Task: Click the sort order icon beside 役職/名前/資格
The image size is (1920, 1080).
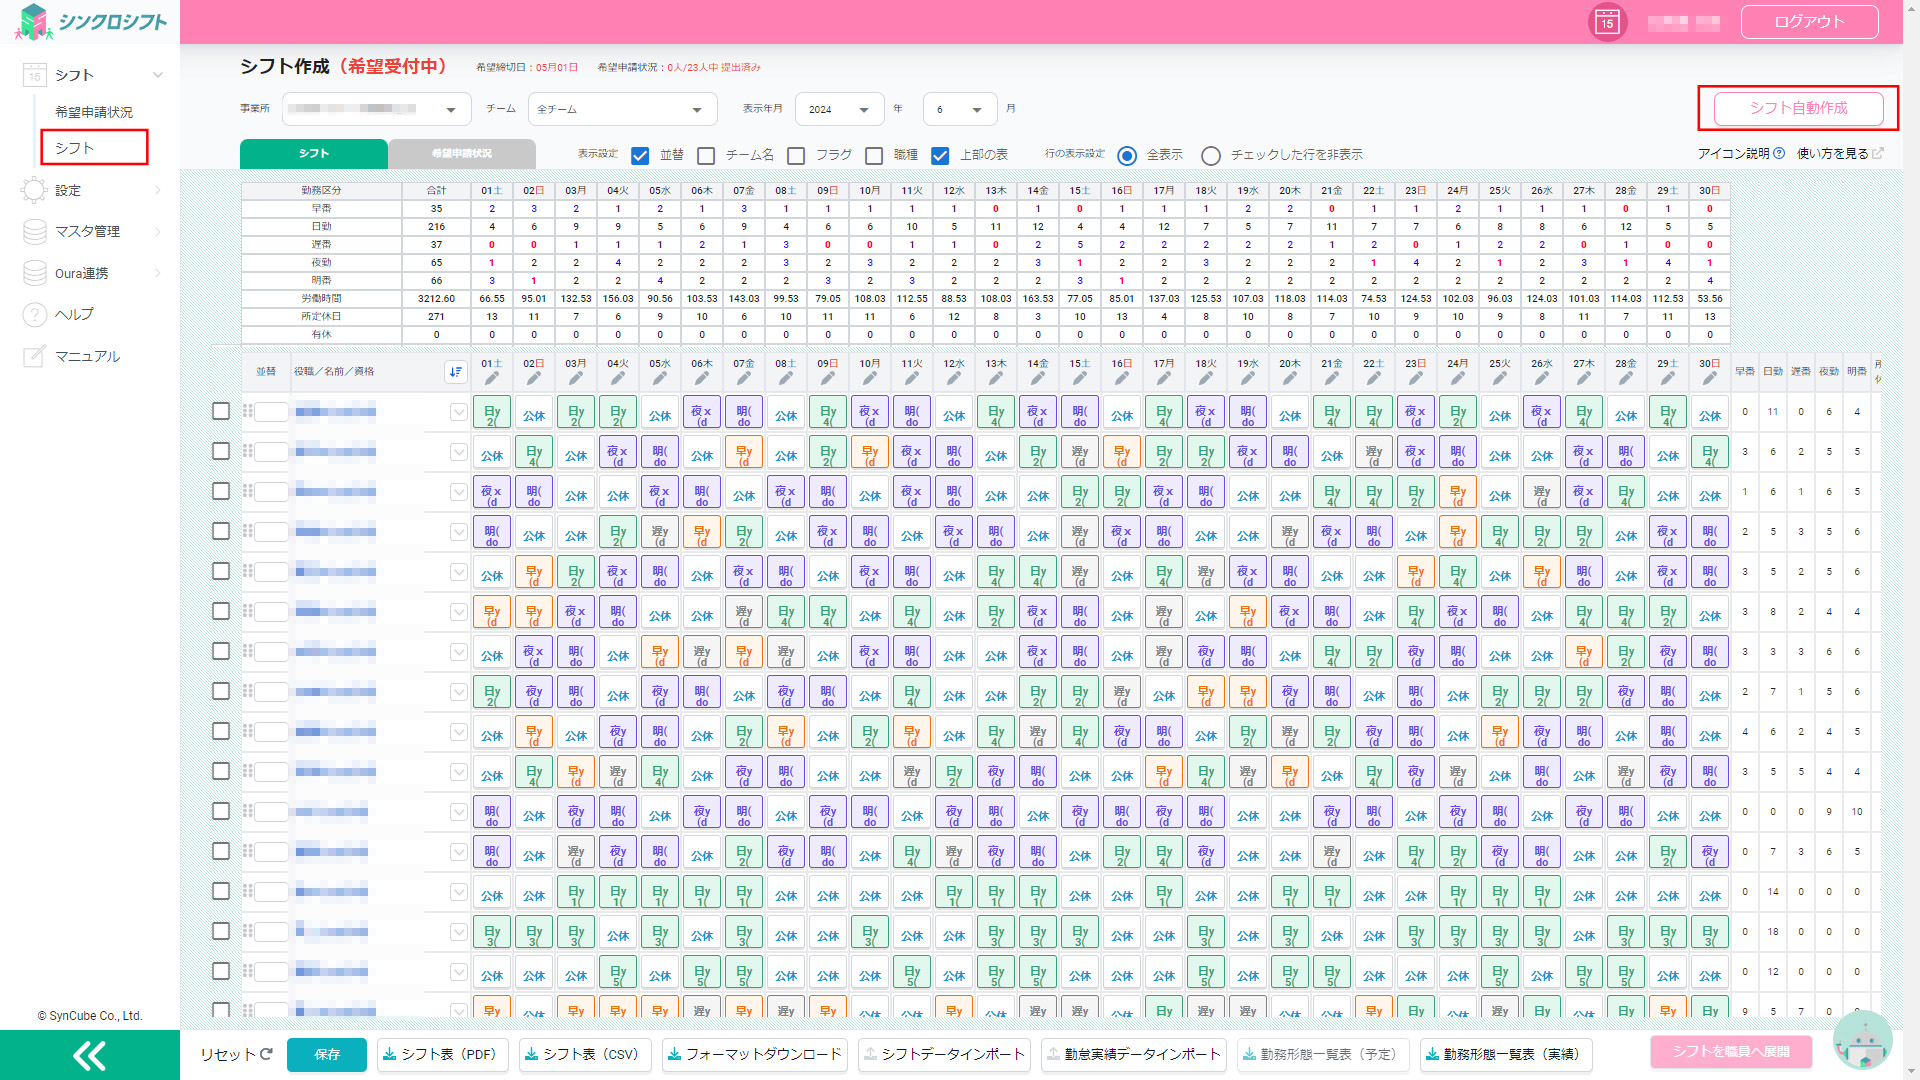Action: (456, 371)
